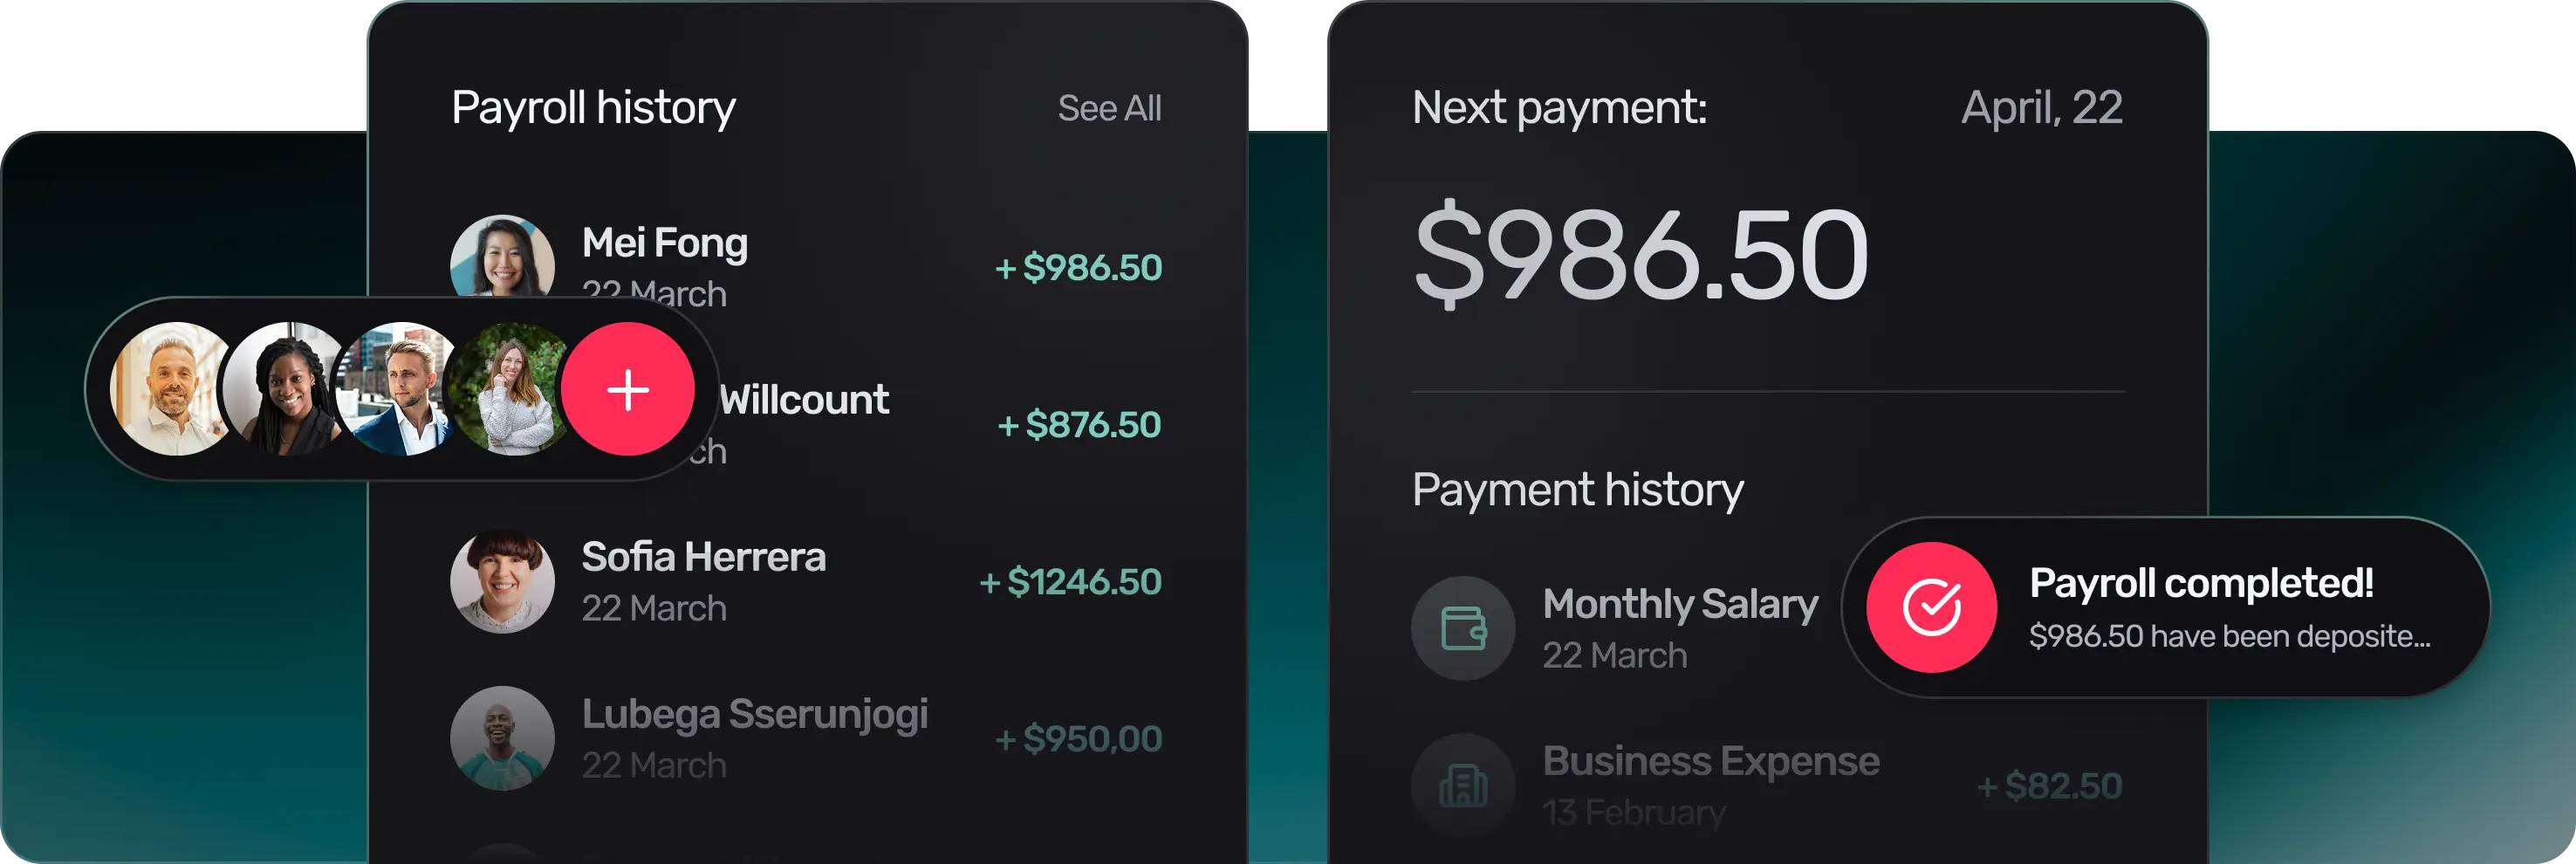Viewport: 2576px width, 864px height.
Task: Click the Monthly Salary wallet icon
Action: click(1462, 628)
